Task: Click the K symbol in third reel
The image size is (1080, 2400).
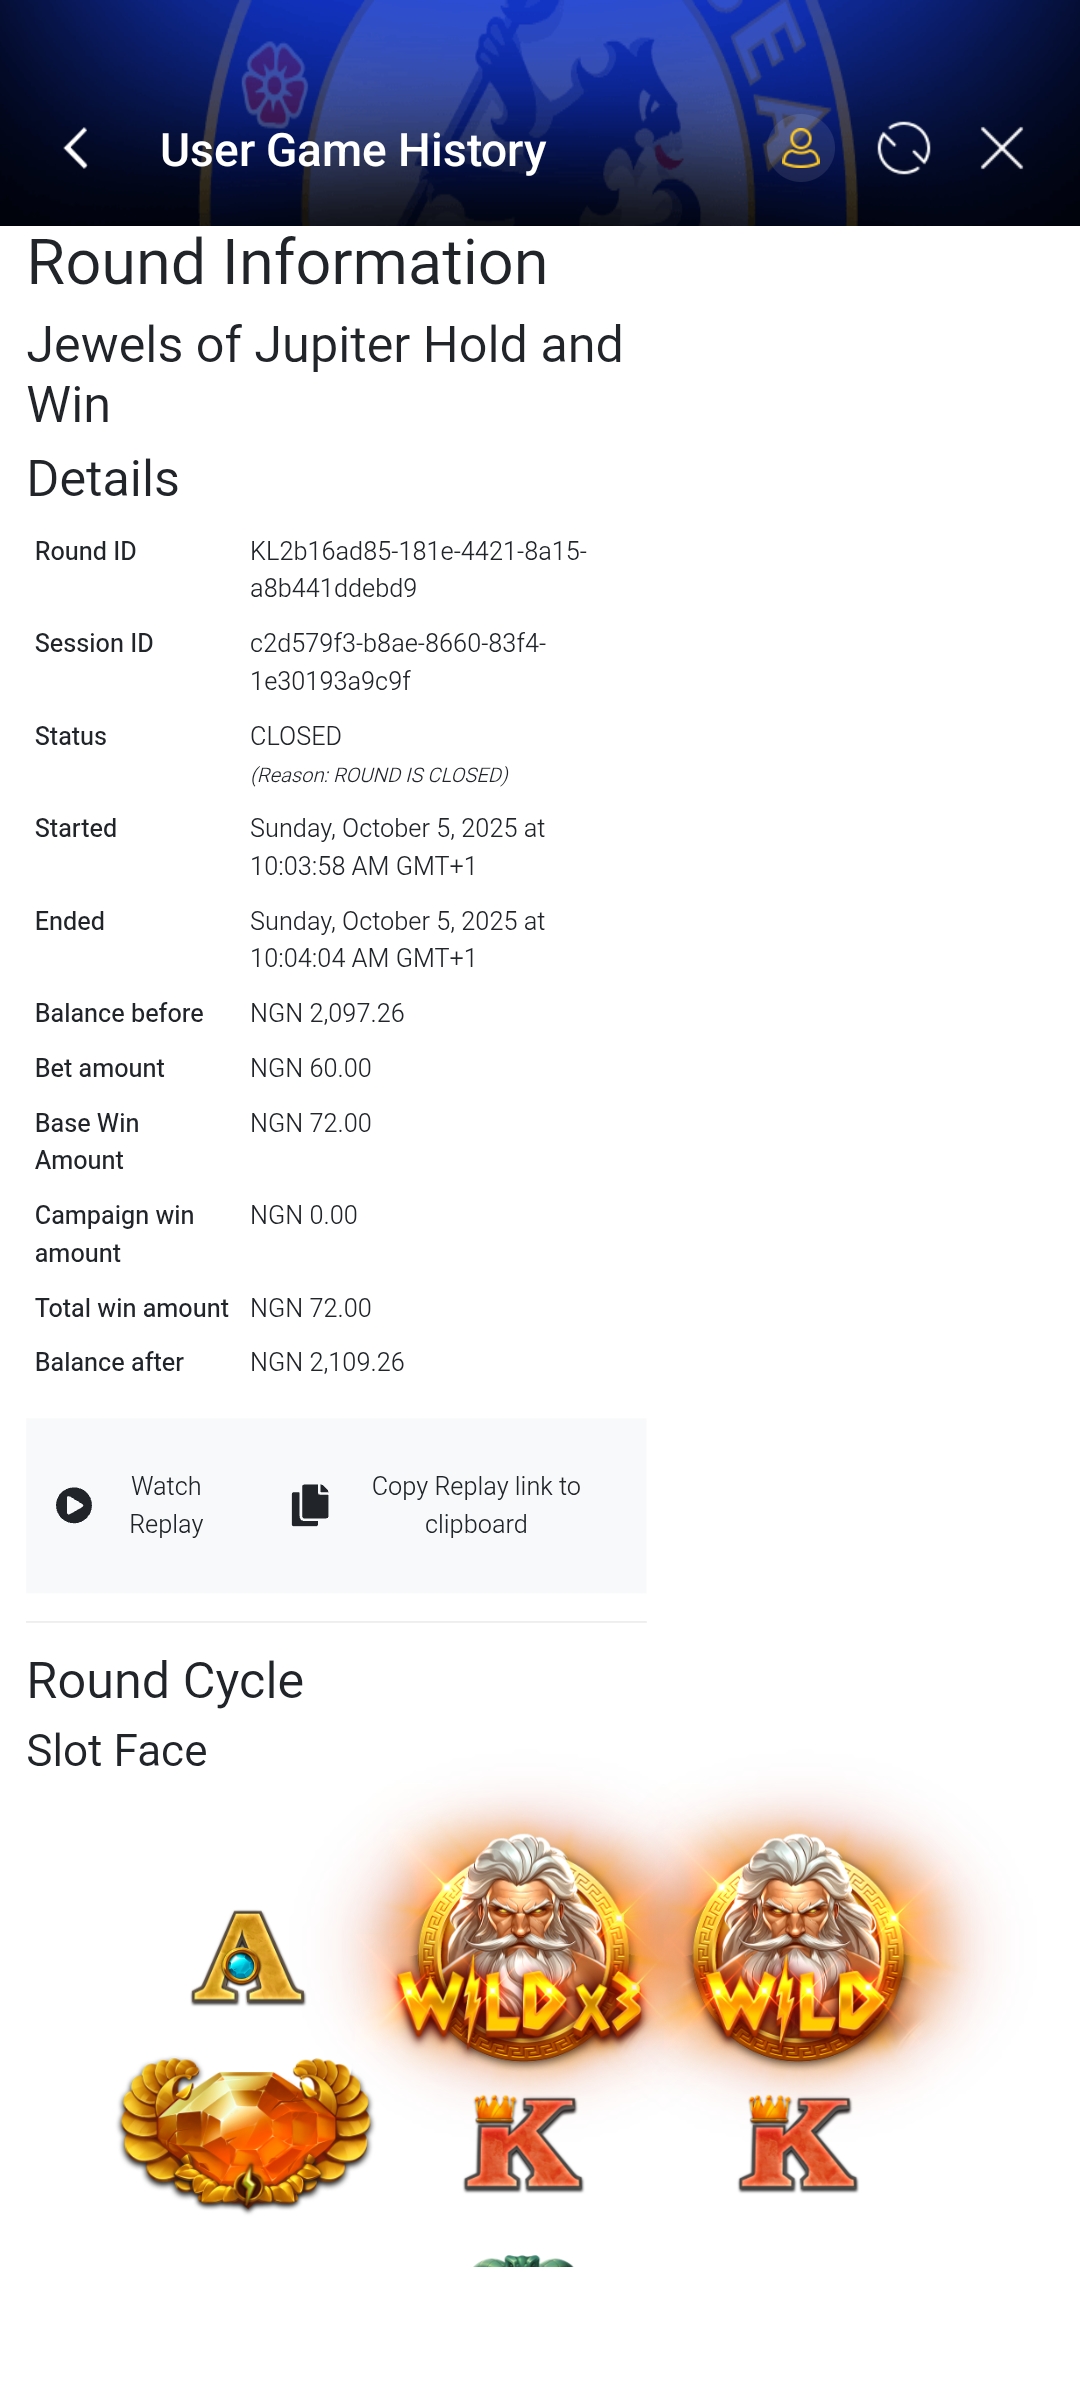Action: pyautogui.click(x=798, y=2143)
